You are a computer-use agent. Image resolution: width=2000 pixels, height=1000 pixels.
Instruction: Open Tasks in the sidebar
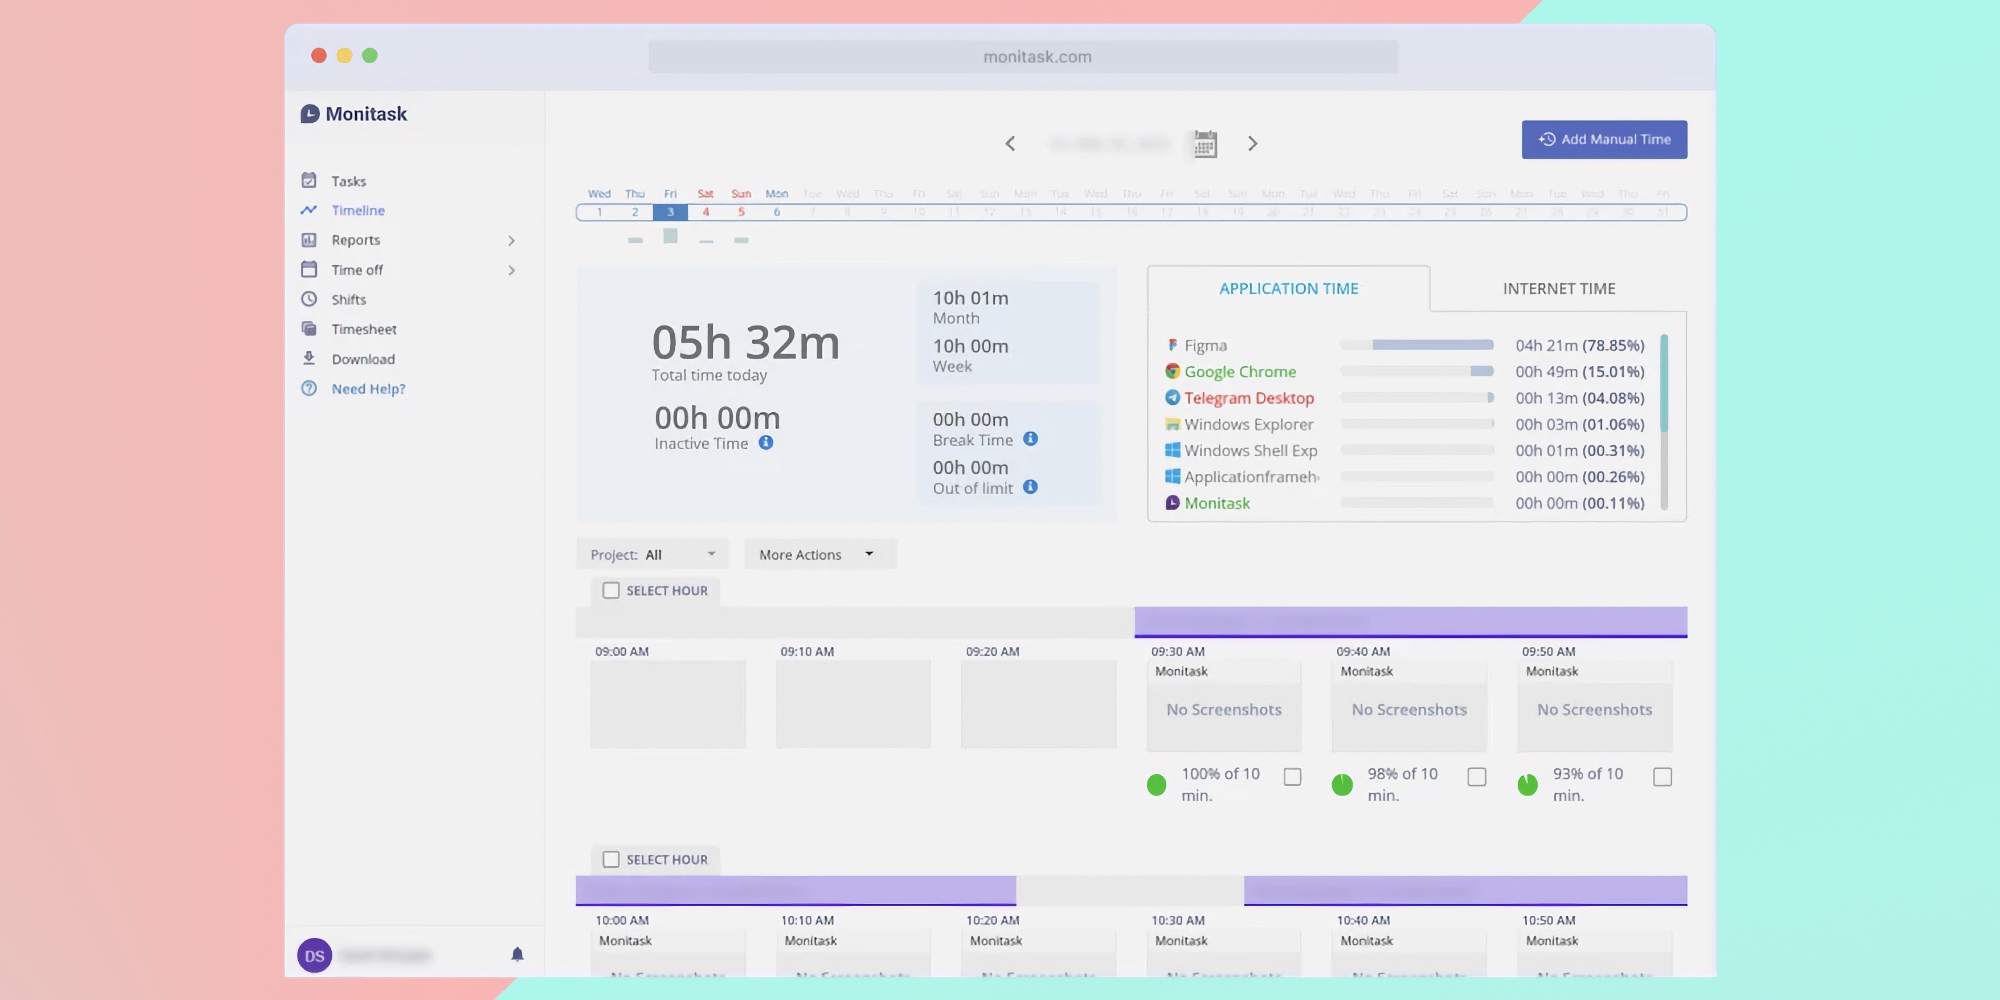(349, 181)
